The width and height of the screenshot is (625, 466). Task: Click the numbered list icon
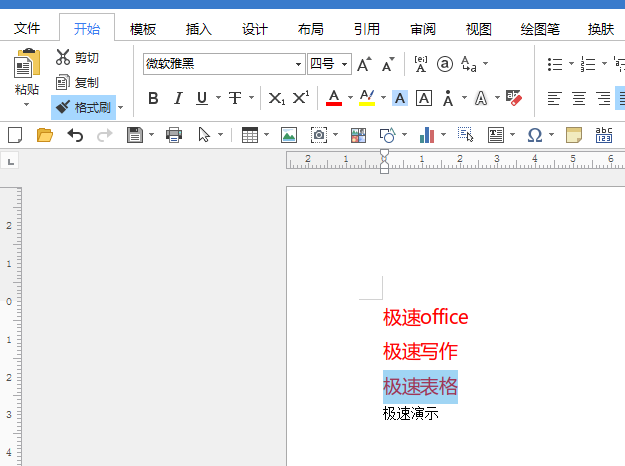(x=588, y=64)
